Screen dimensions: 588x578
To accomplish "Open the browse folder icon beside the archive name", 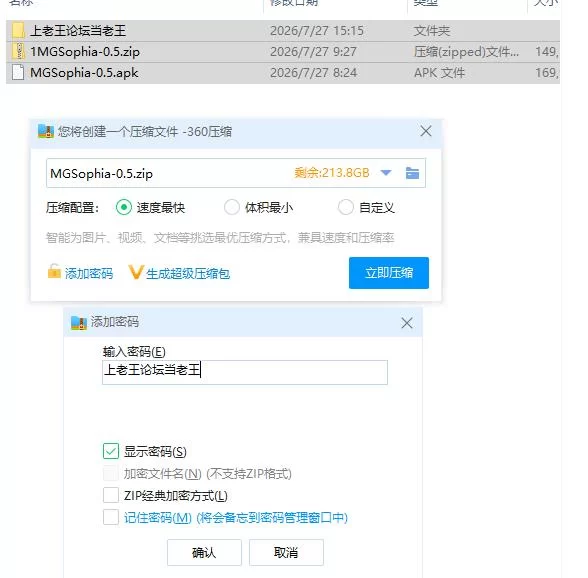I will (412, 173).
